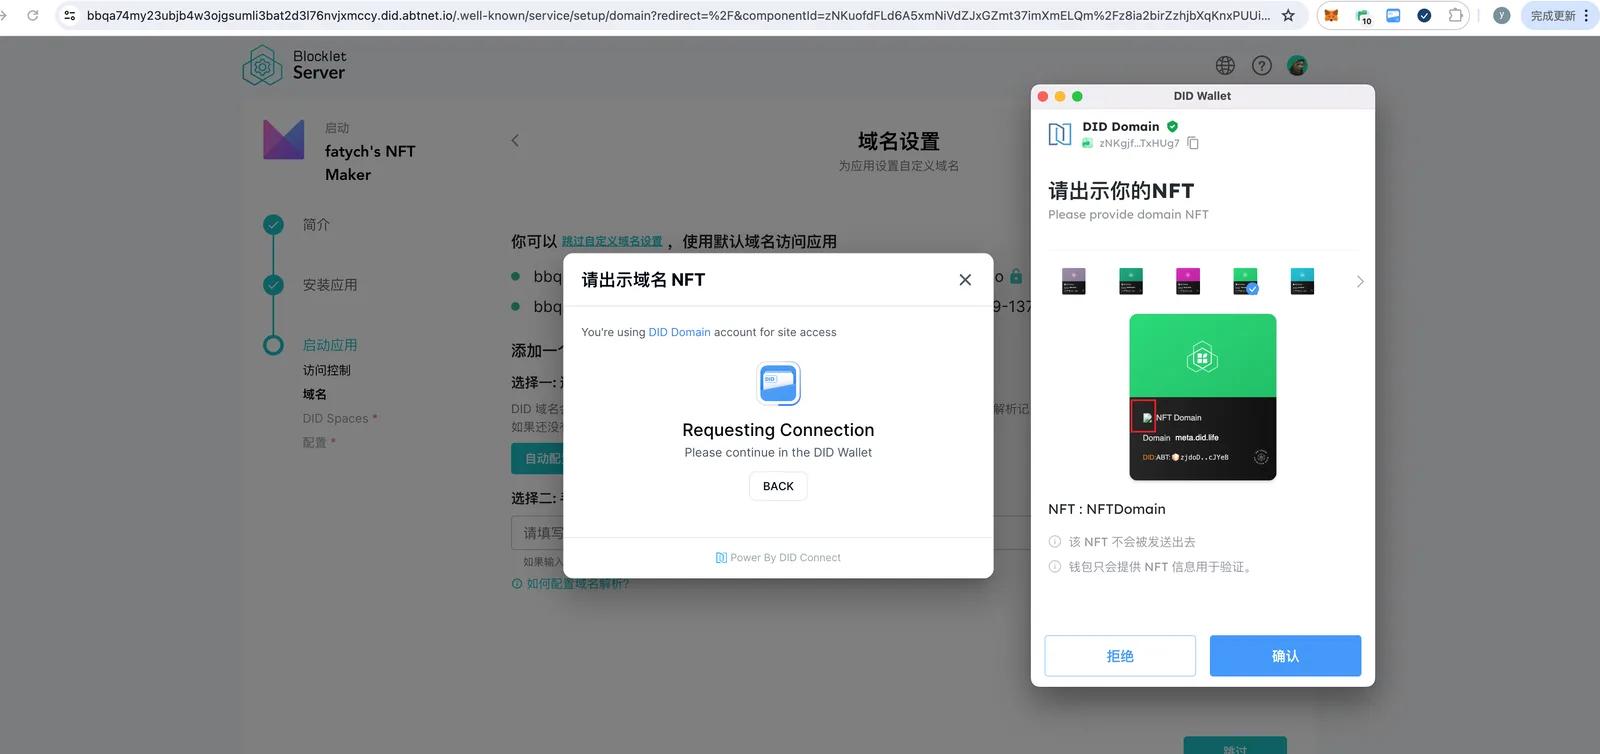Open the Blocklet Server logo home
This screenshot has width=1600, height=754.
[294, 65]
